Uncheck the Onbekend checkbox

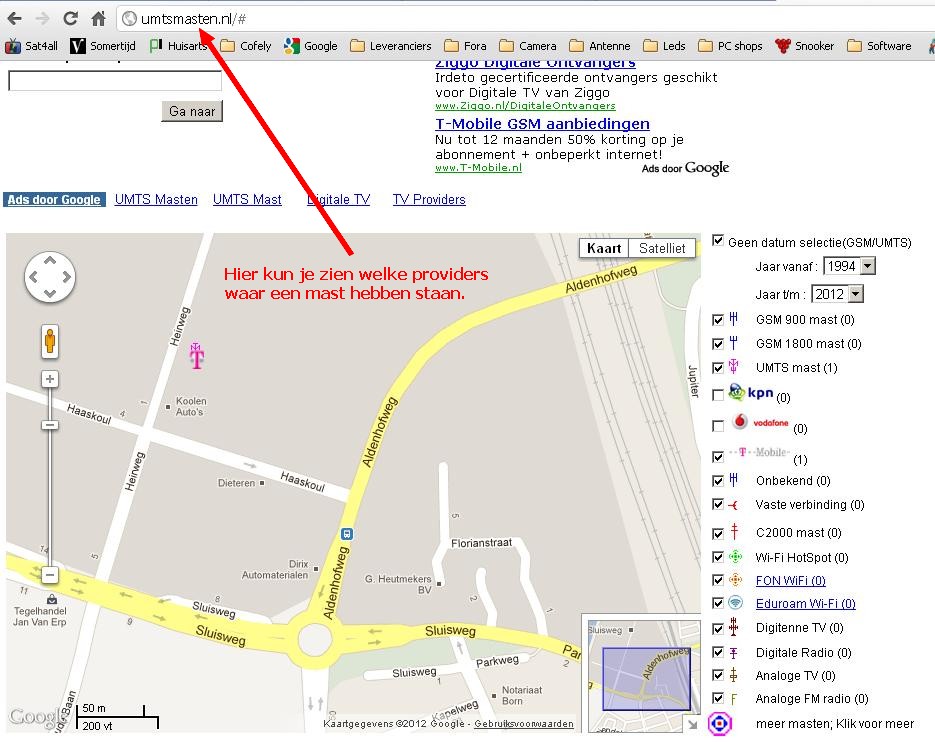pyautogui.click(x=718, y=481)
